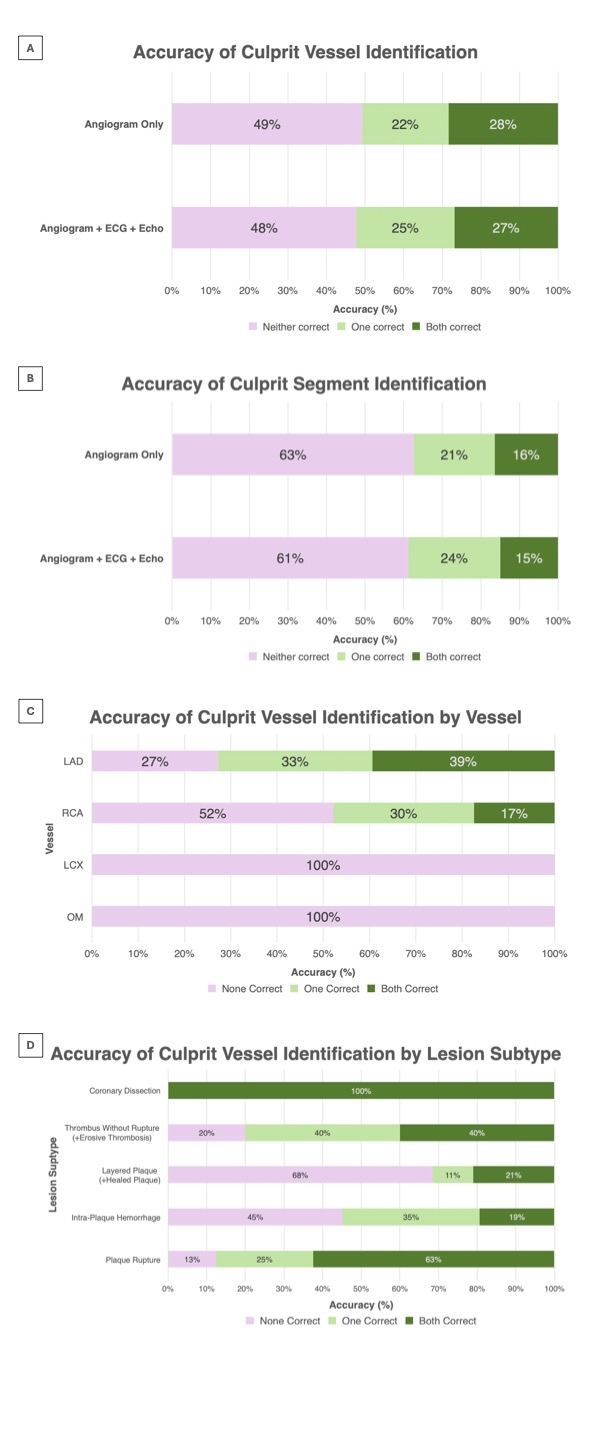Click the RCA 52% bar segment
612x1440 pixels.
[x=212, y=813]
